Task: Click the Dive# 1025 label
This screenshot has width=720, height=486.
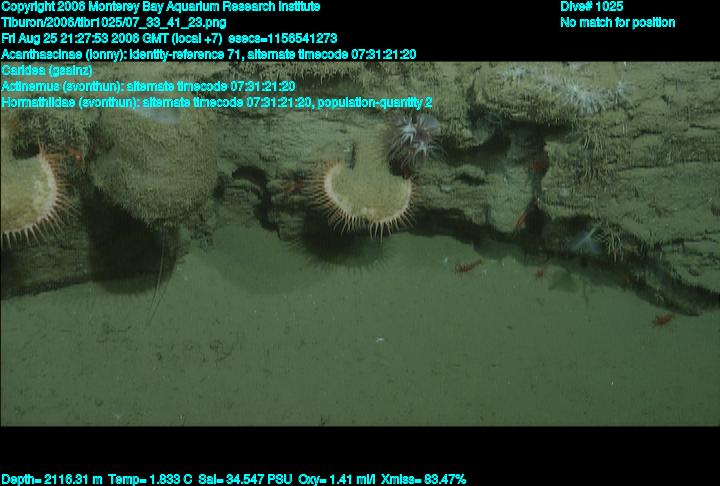Action: 592,7
